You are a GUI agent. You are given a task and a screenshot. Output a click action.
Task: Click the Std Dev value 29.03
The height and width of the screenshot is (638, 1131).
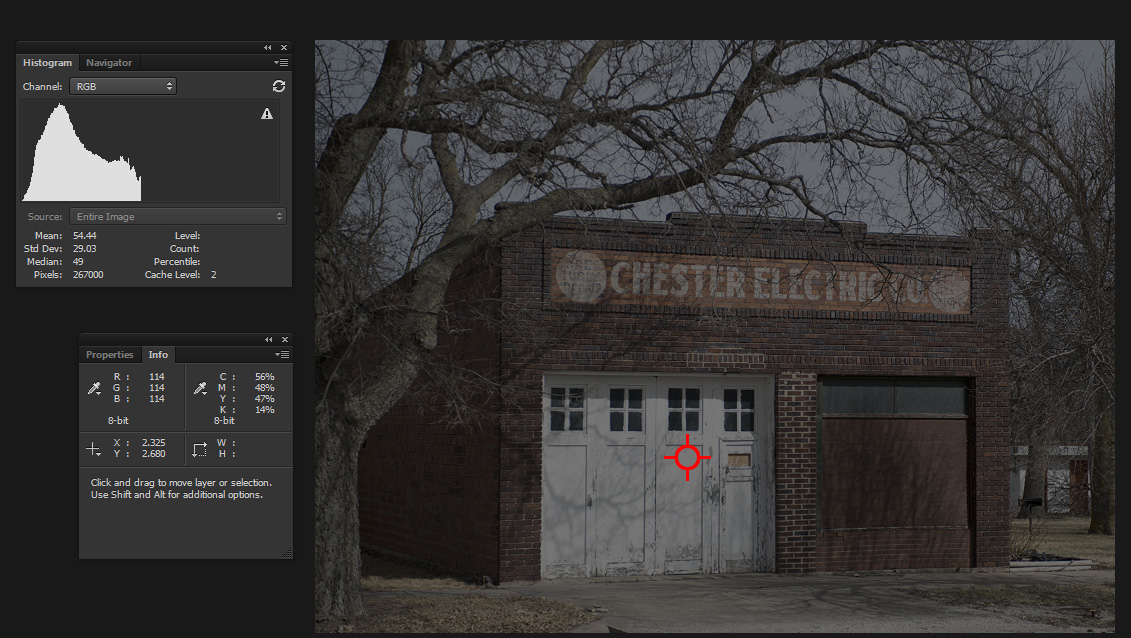tap(84, 249)
